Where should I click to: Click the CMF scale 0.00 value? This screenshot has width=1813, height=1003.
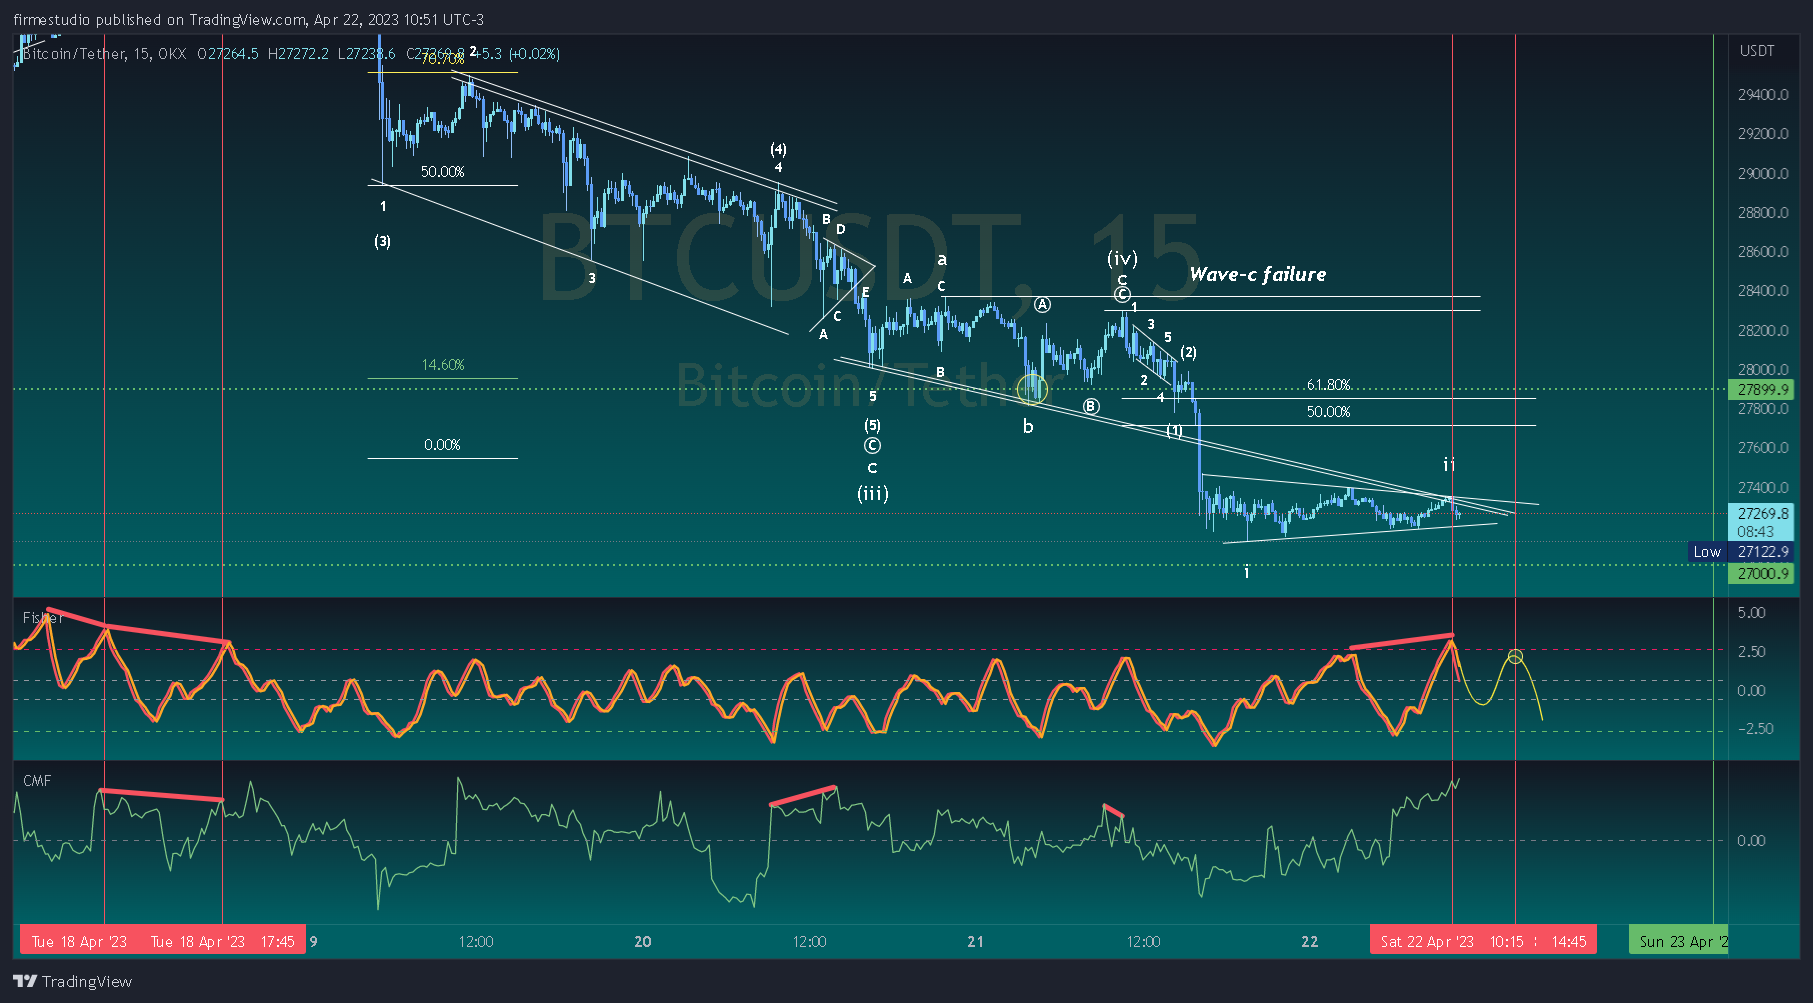point(1751,841)
